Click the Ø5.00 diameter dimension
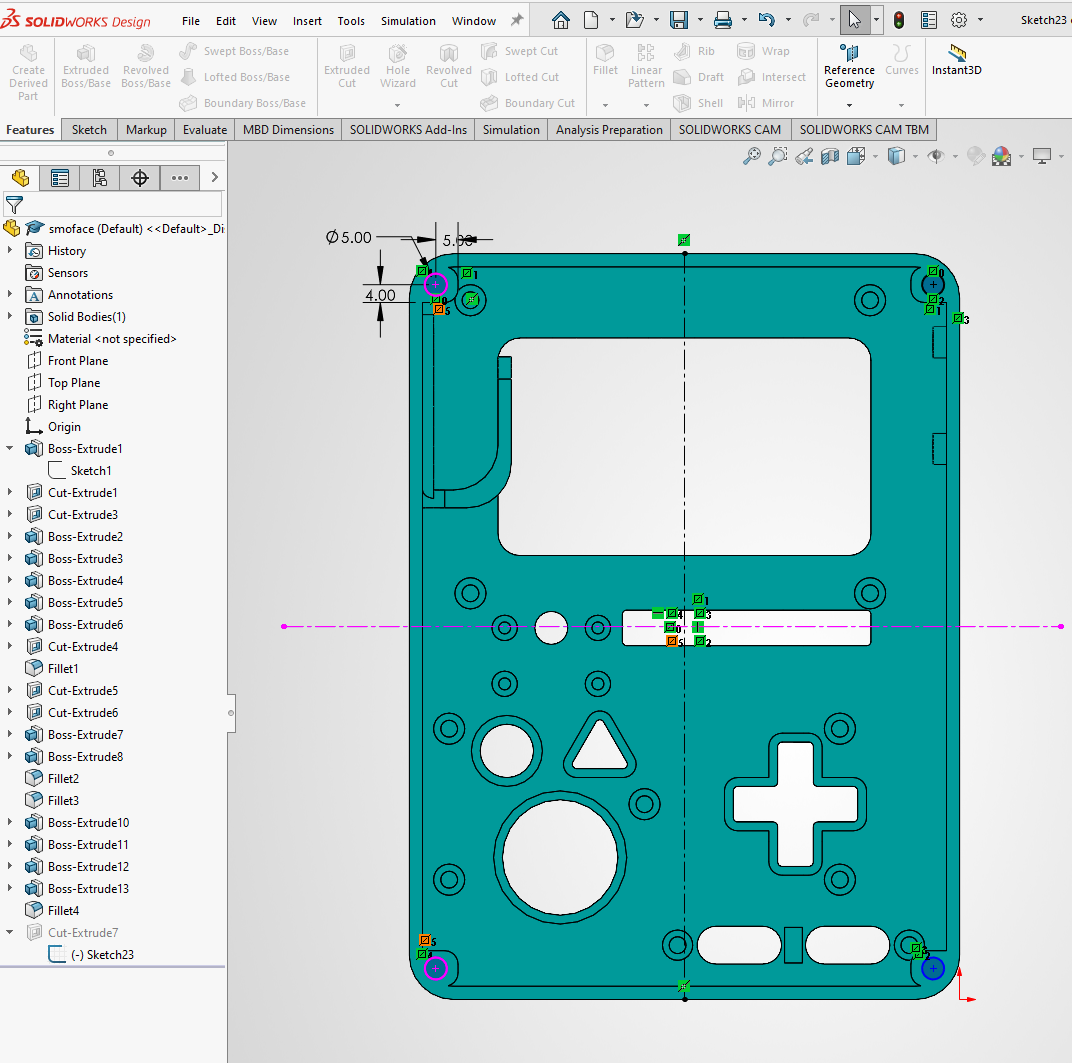 click(x=349, y=237)
